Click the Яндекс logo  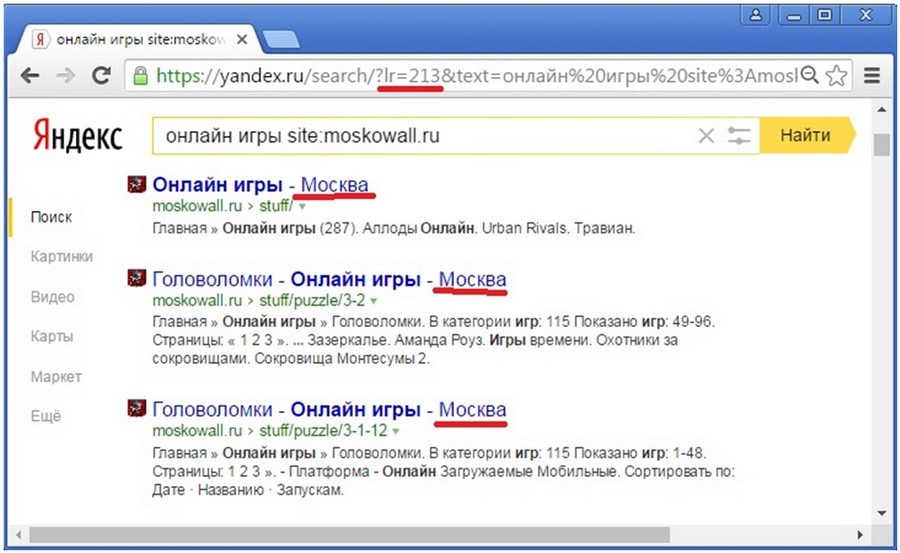point(77,136)
